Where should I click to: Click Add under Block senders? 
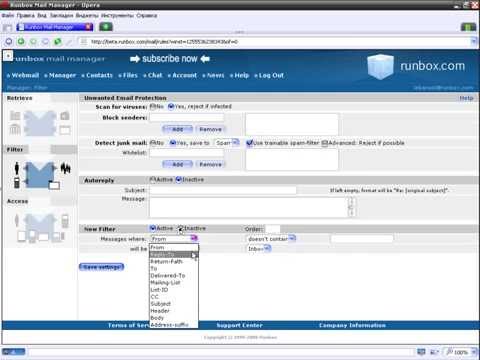(177, 129)
